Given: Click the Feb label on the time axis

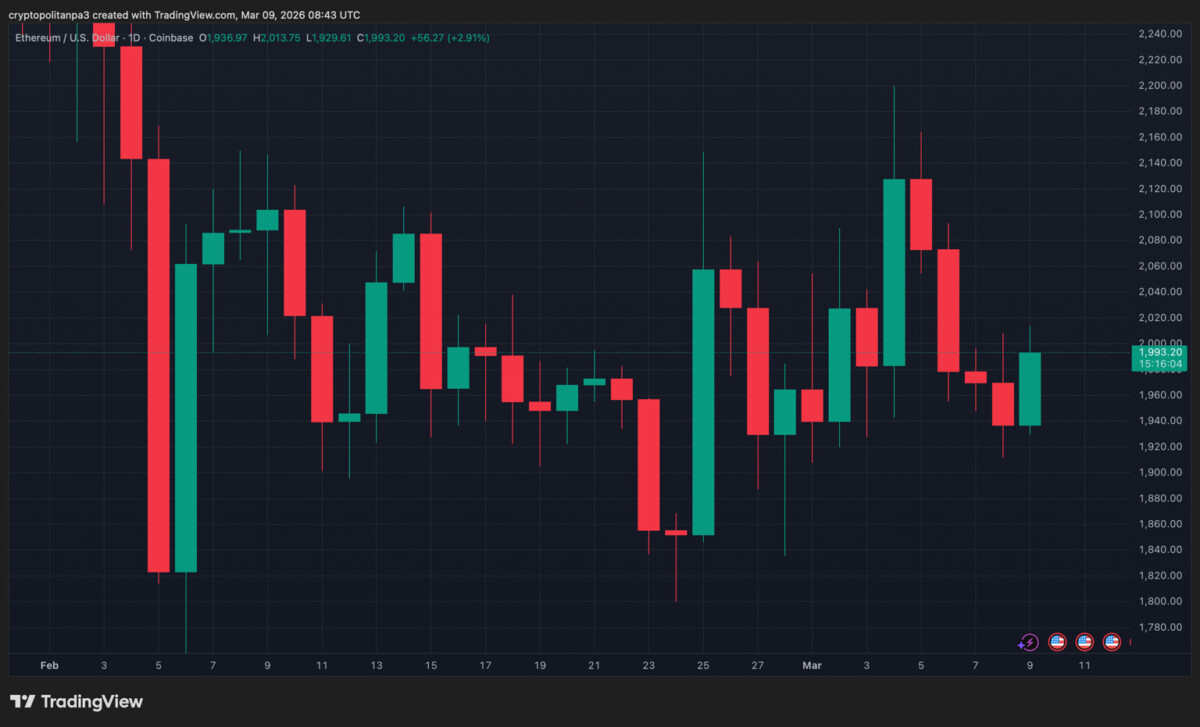Looking at the screenshot, I should (x=49, y=665).
